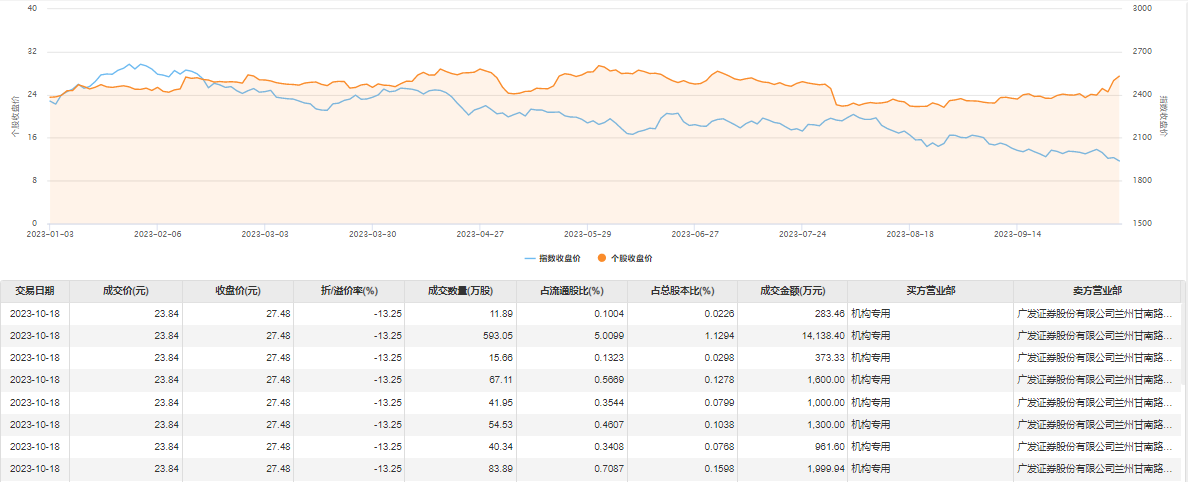Click the 32 left axis value
This screenshot has width=1188, height=482.
(32, 52)
